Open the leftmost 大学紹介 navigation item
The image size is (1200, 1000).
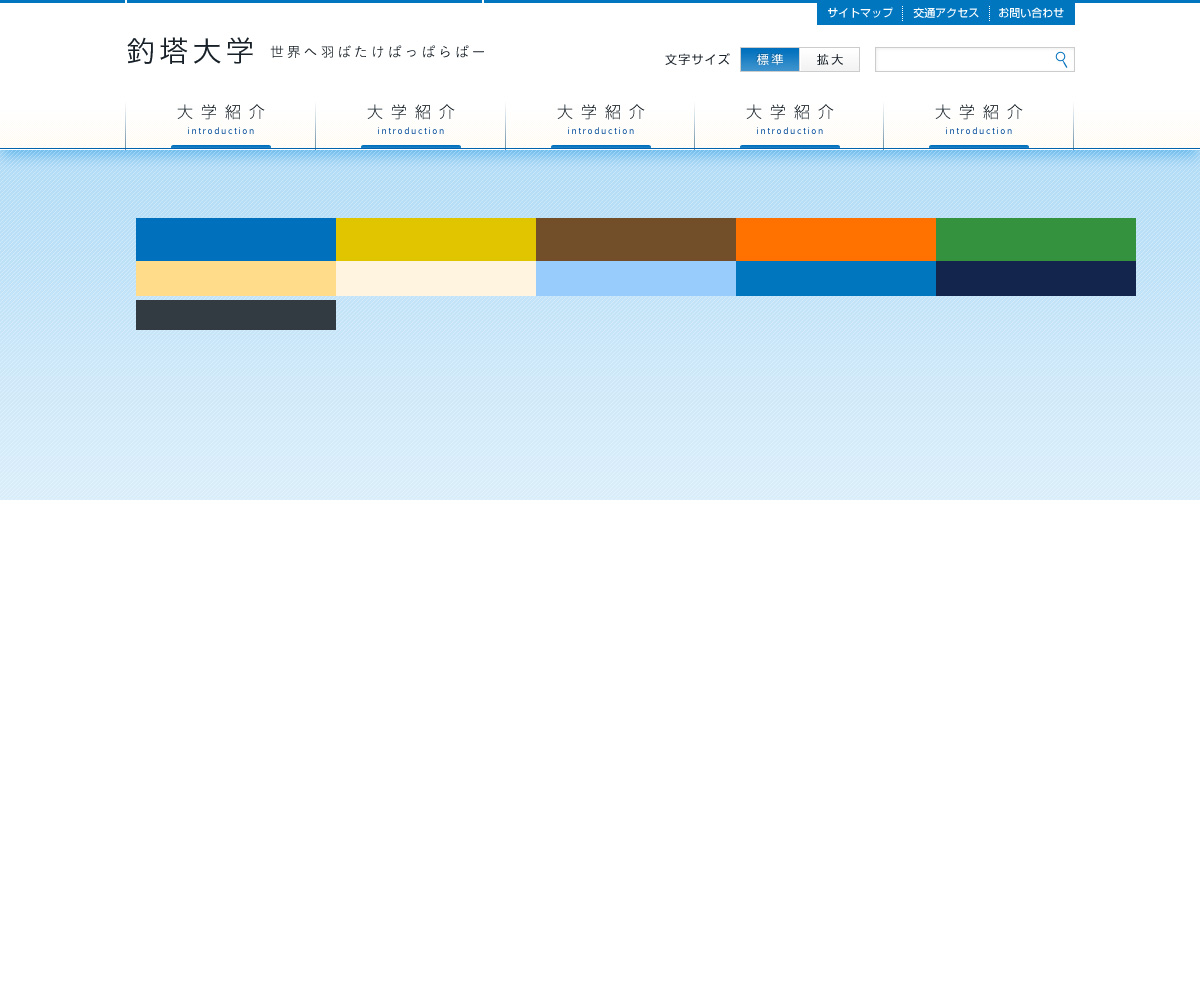coord(221,120)
